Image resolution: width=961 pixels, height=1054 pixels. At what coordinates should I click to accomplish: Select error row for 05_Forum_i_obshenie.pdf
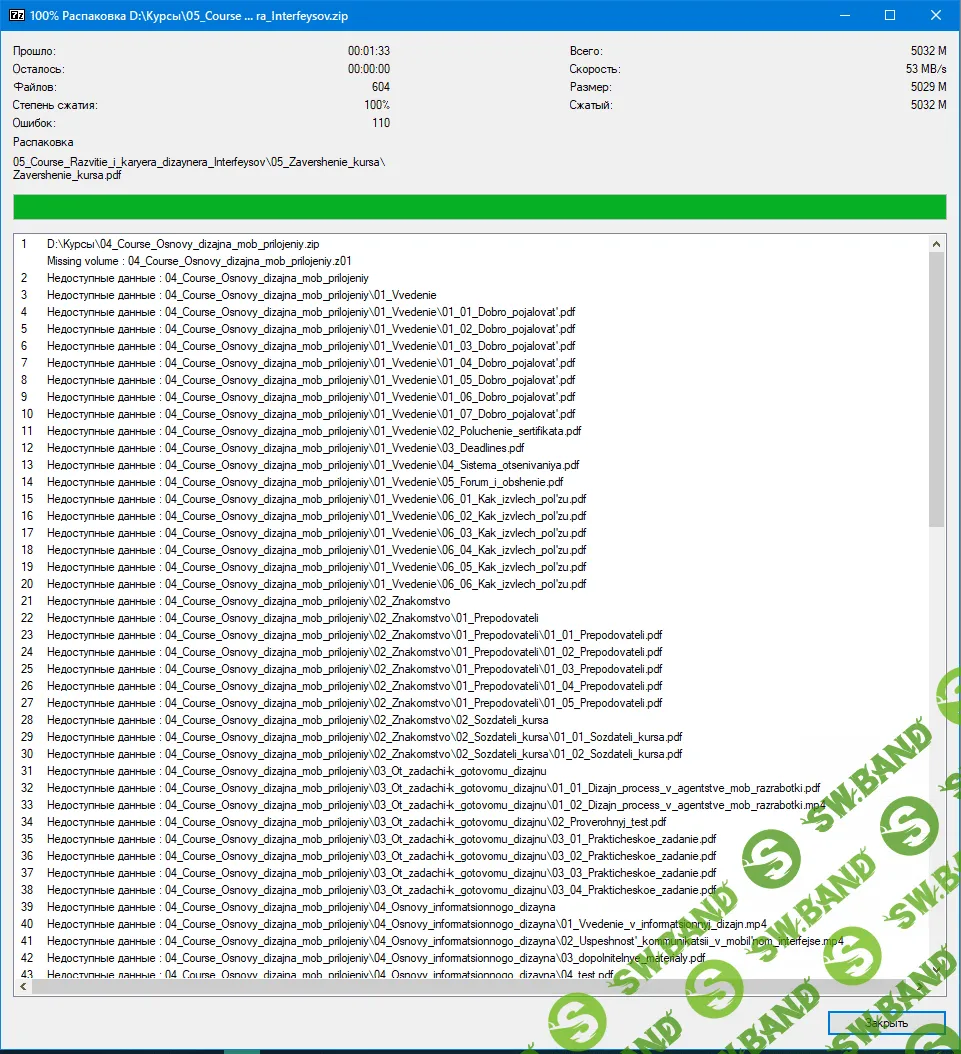305,482
